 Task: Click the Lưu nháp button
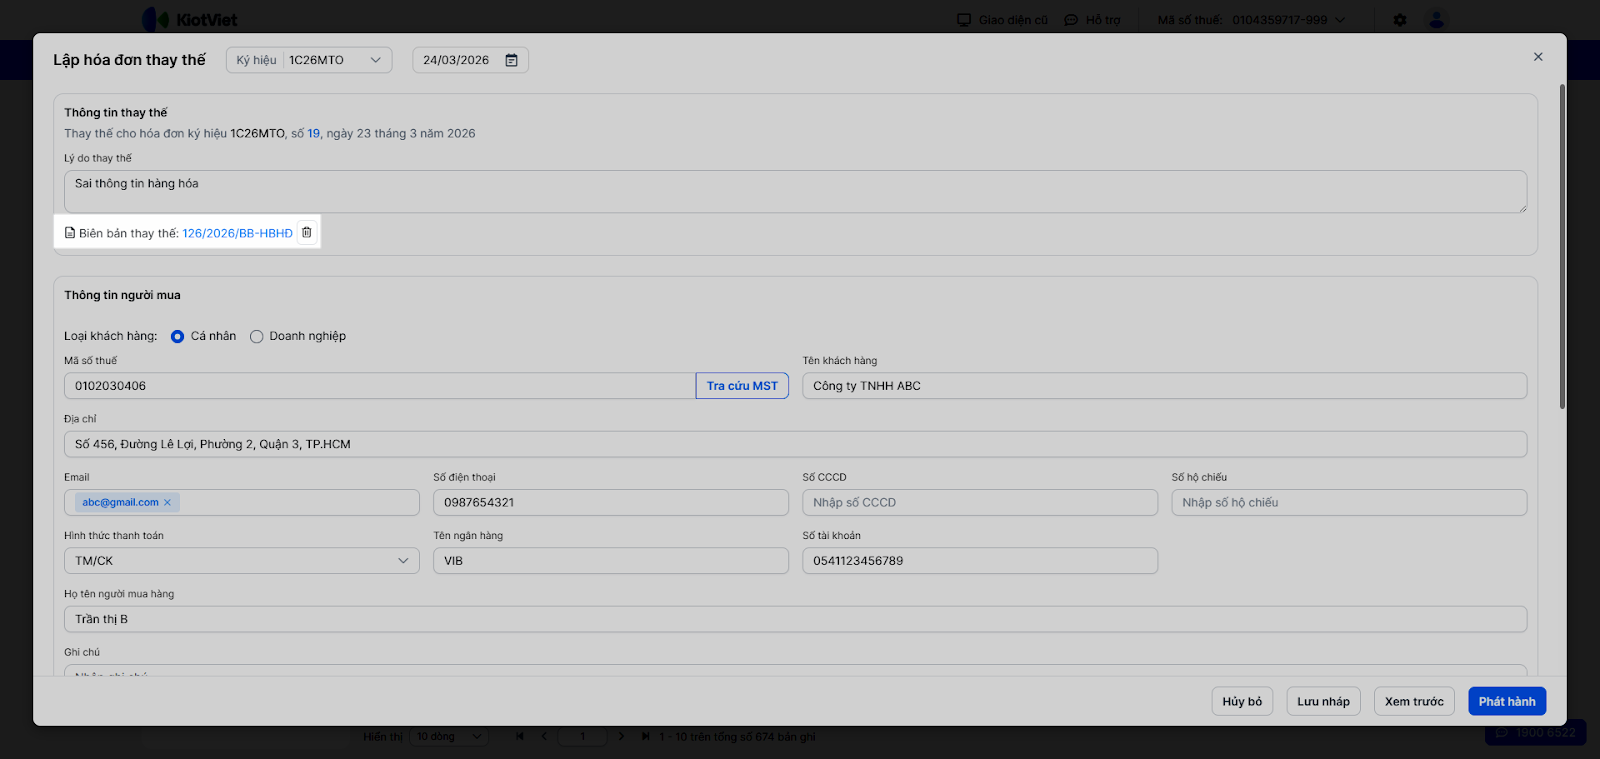(1323, 701)
